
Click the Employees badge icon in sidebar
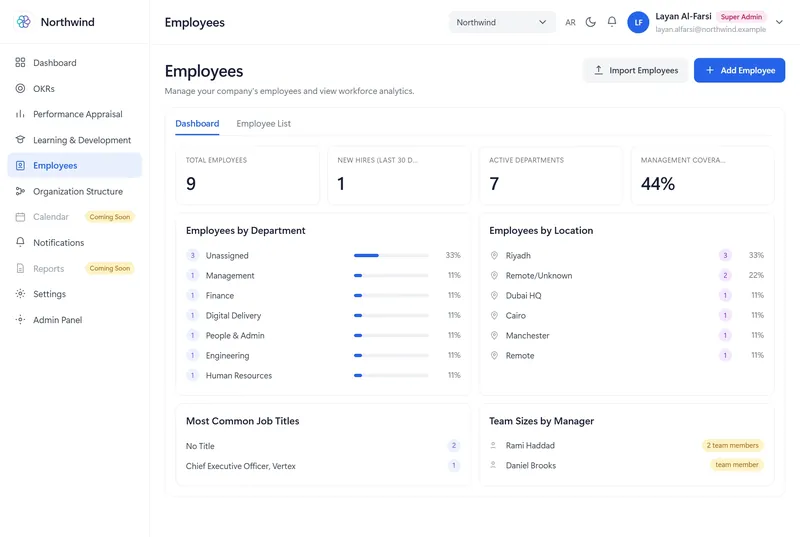click(x=20, y=165)
